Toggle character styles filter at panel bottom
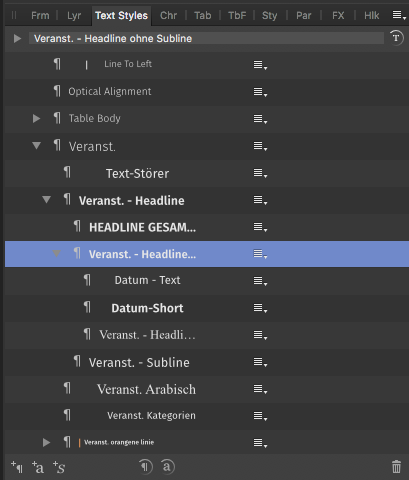This screenshot has height=480, width=409. click(167, 467)
